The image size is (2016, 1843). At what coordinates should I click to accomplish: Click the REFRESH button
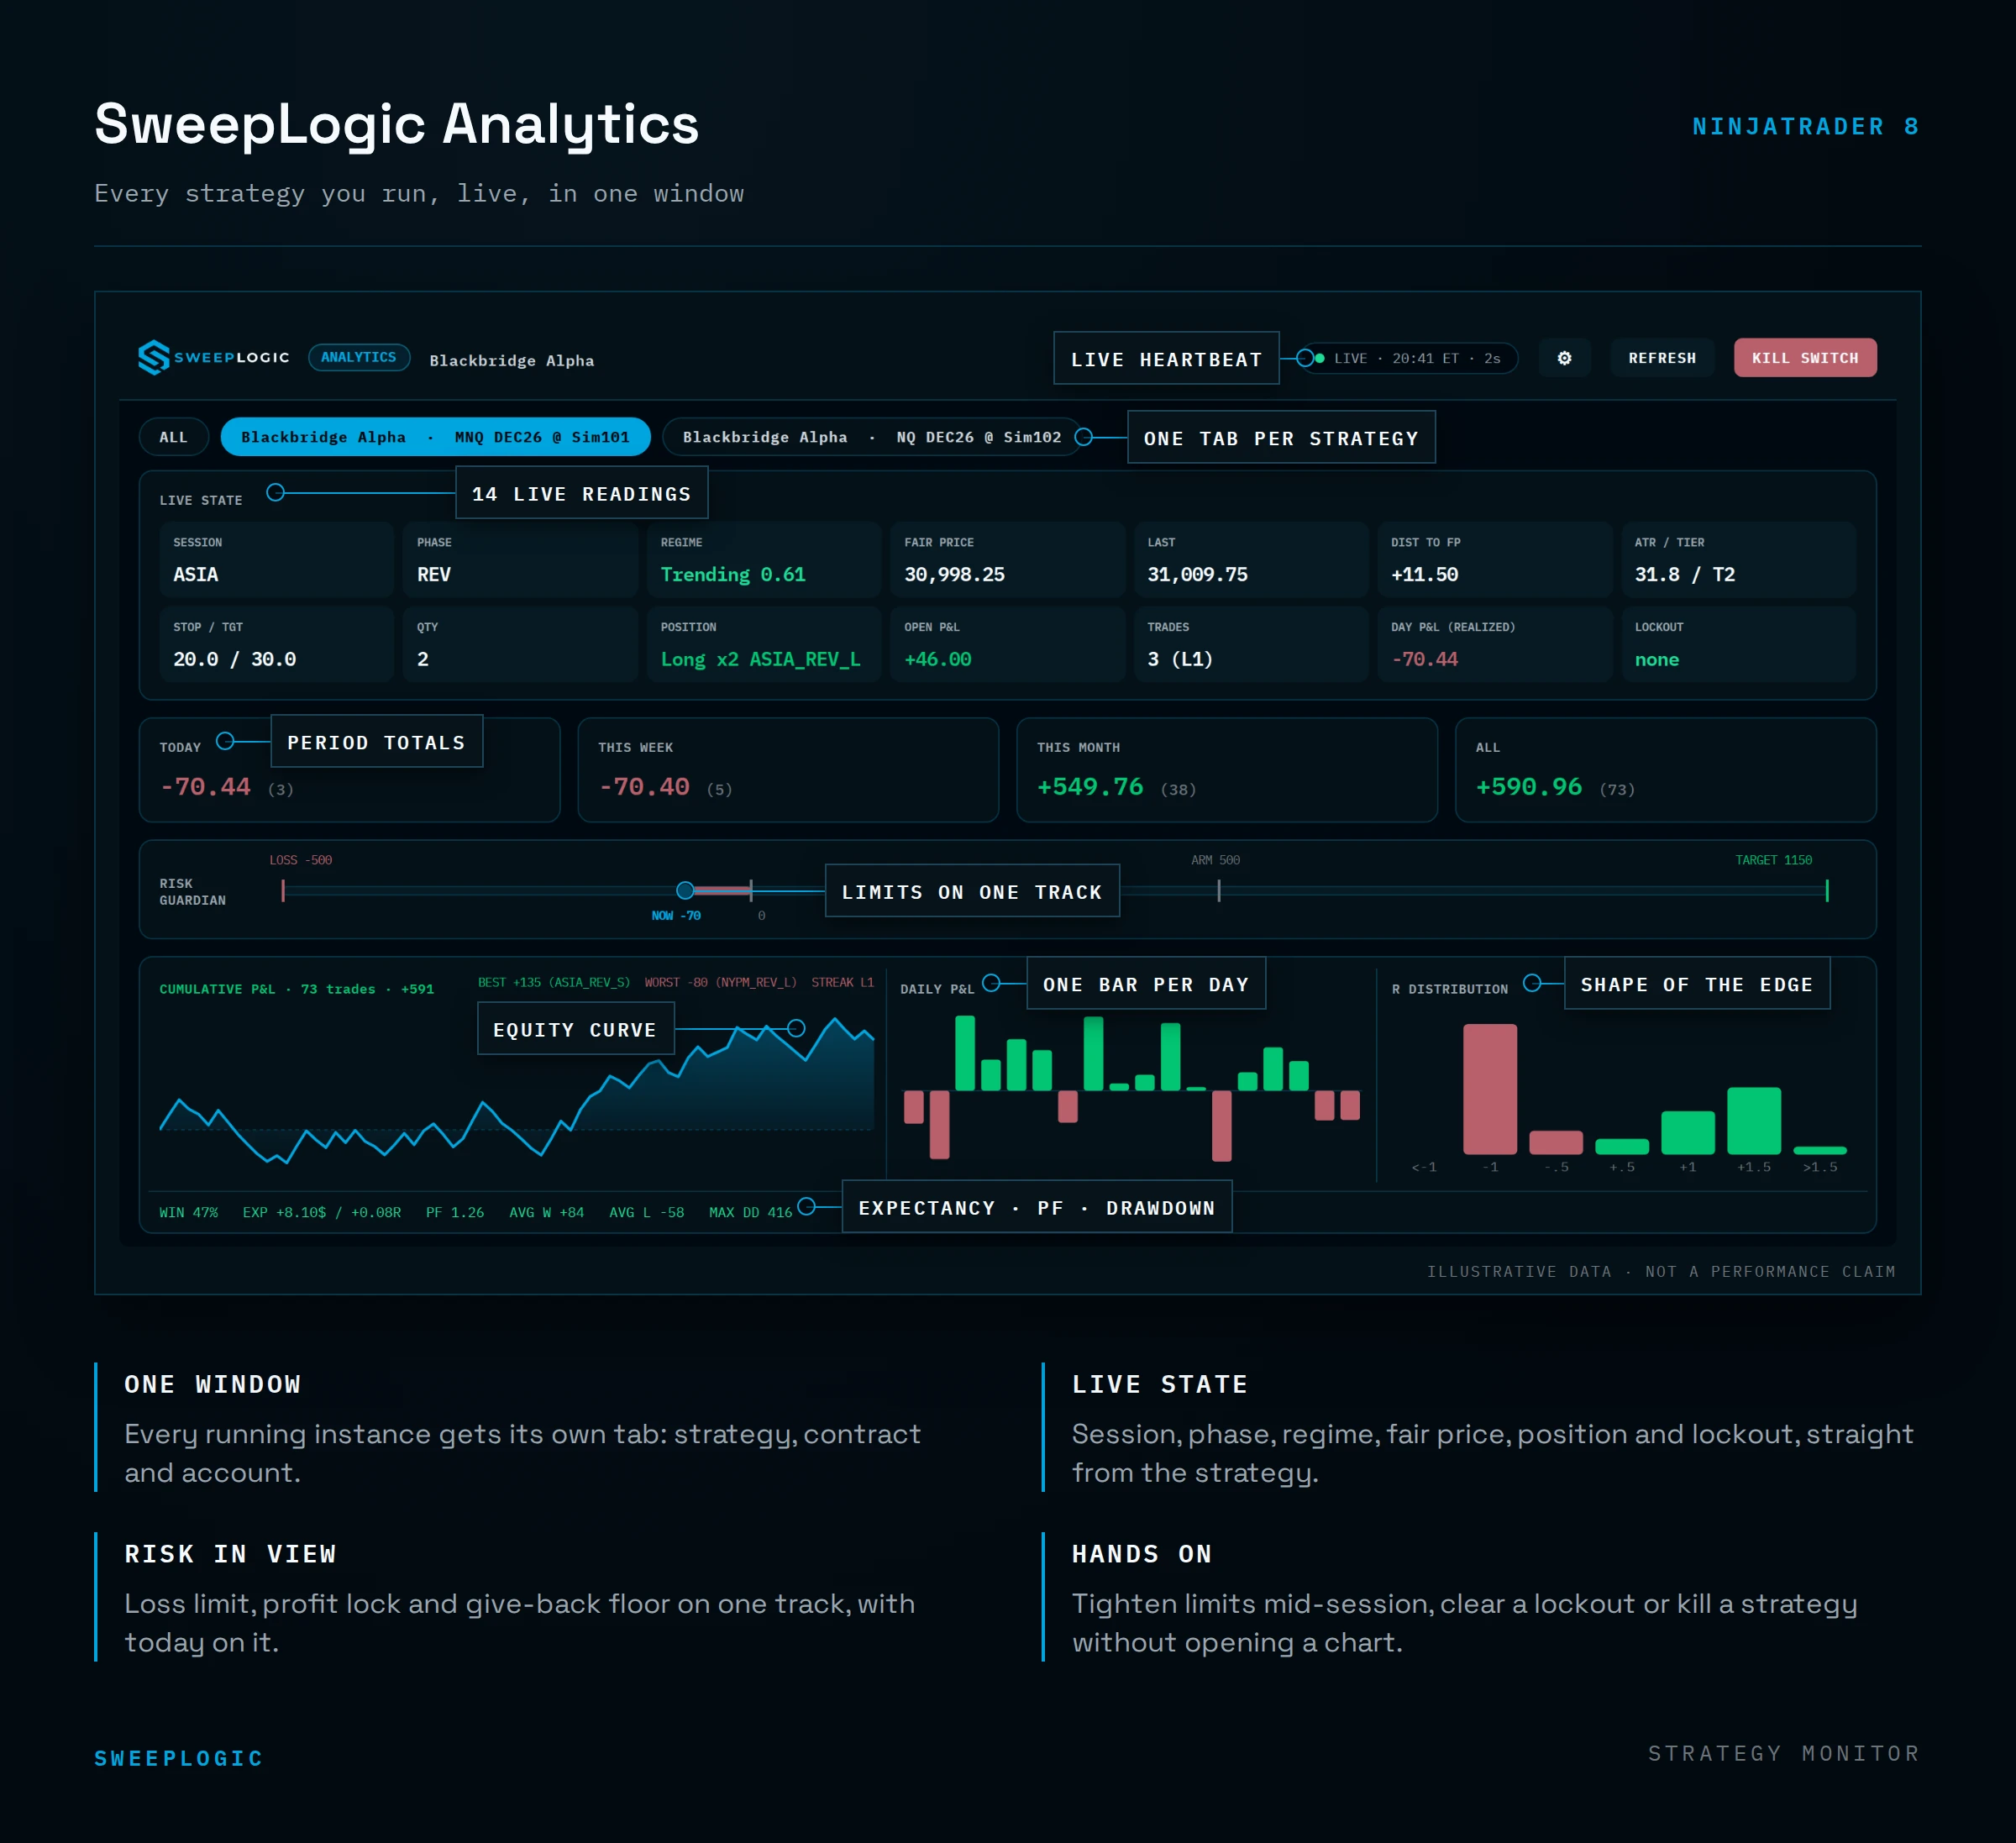point(1661,358)
